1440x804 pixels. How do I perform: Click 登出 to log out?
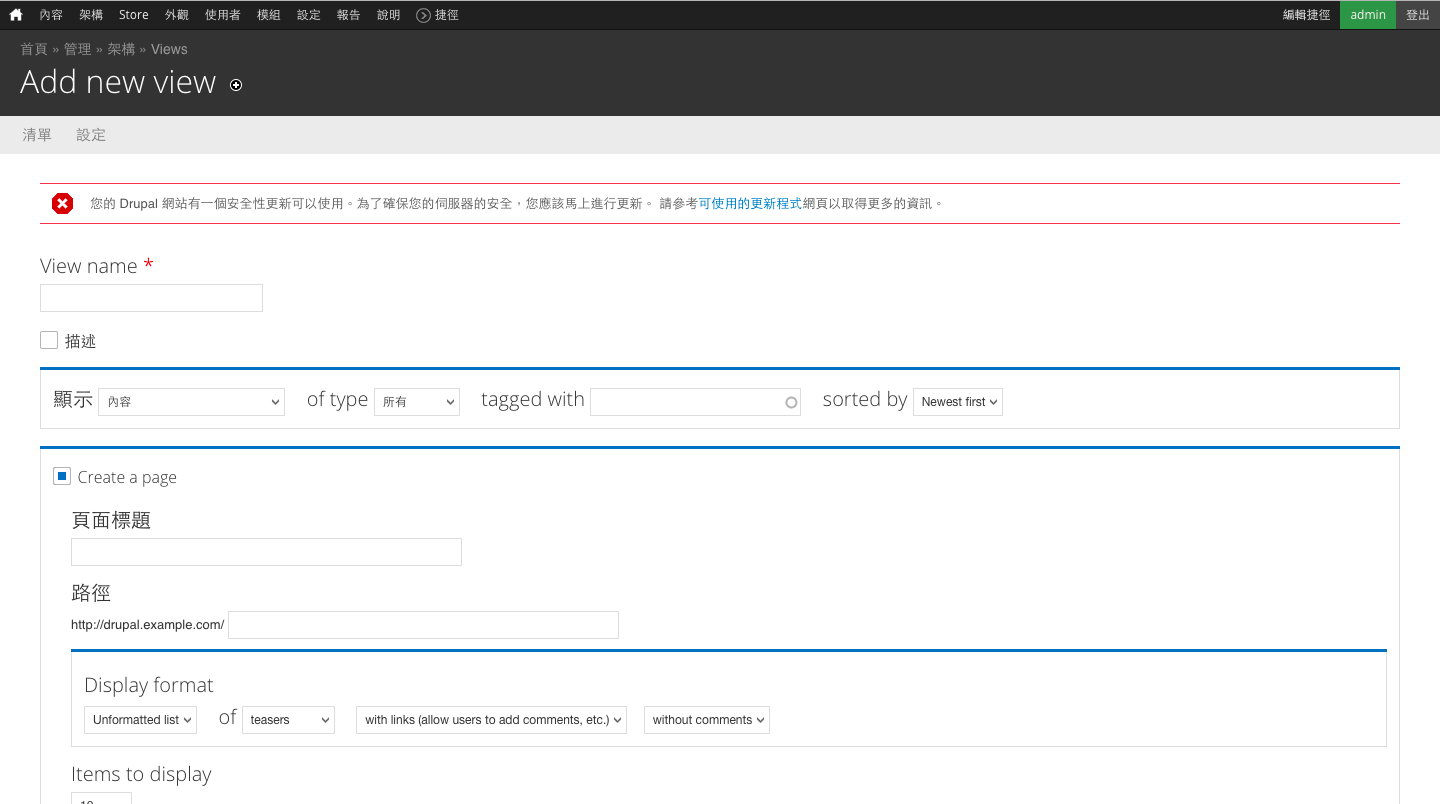[x=1418, y=15]
